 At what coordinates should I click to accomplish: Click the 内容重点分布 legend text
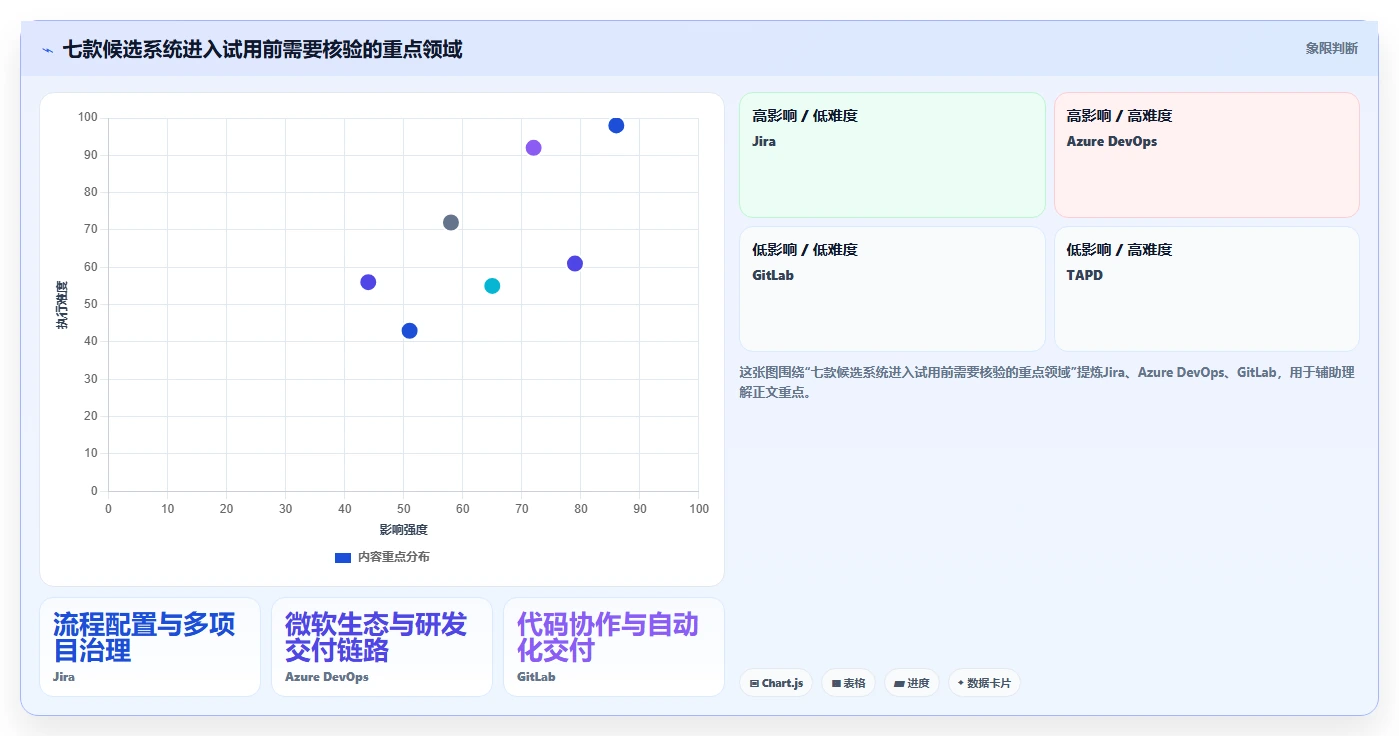(x=394, y=557)
